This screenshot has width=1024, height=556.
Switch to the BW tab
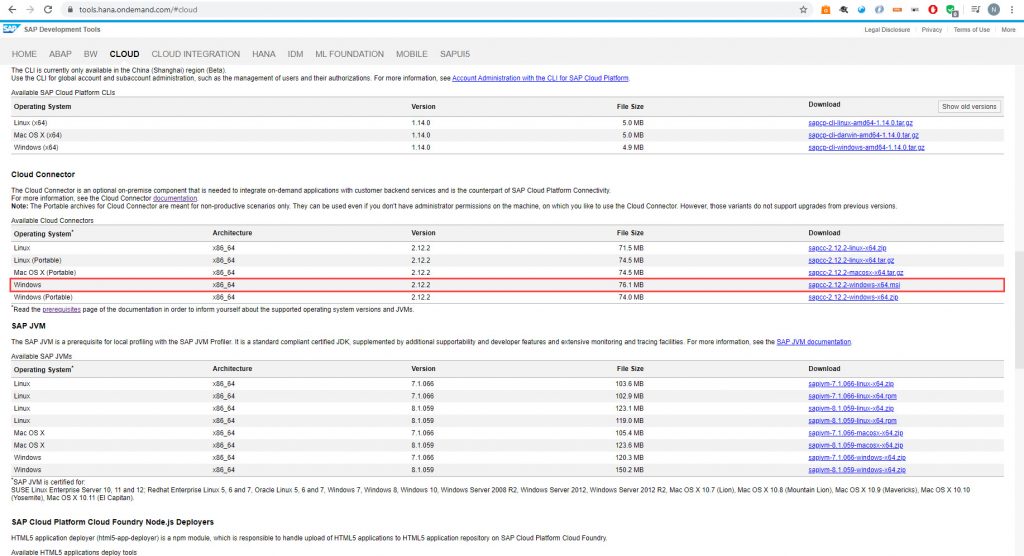pyautogui.click(x=91, y=54)
